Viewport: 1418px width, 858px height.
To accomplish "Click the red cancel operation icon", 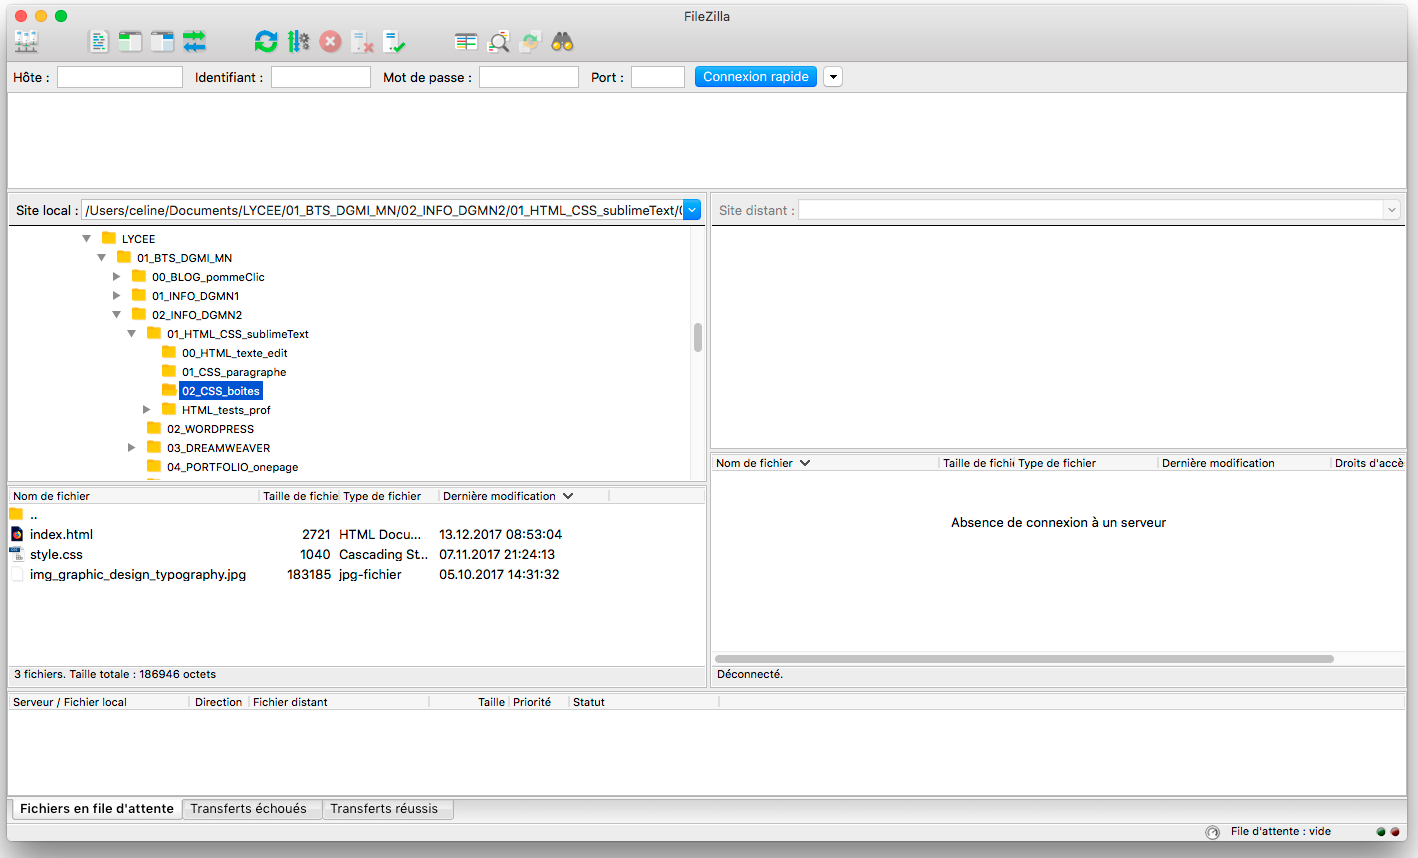I will pos(330,41).
